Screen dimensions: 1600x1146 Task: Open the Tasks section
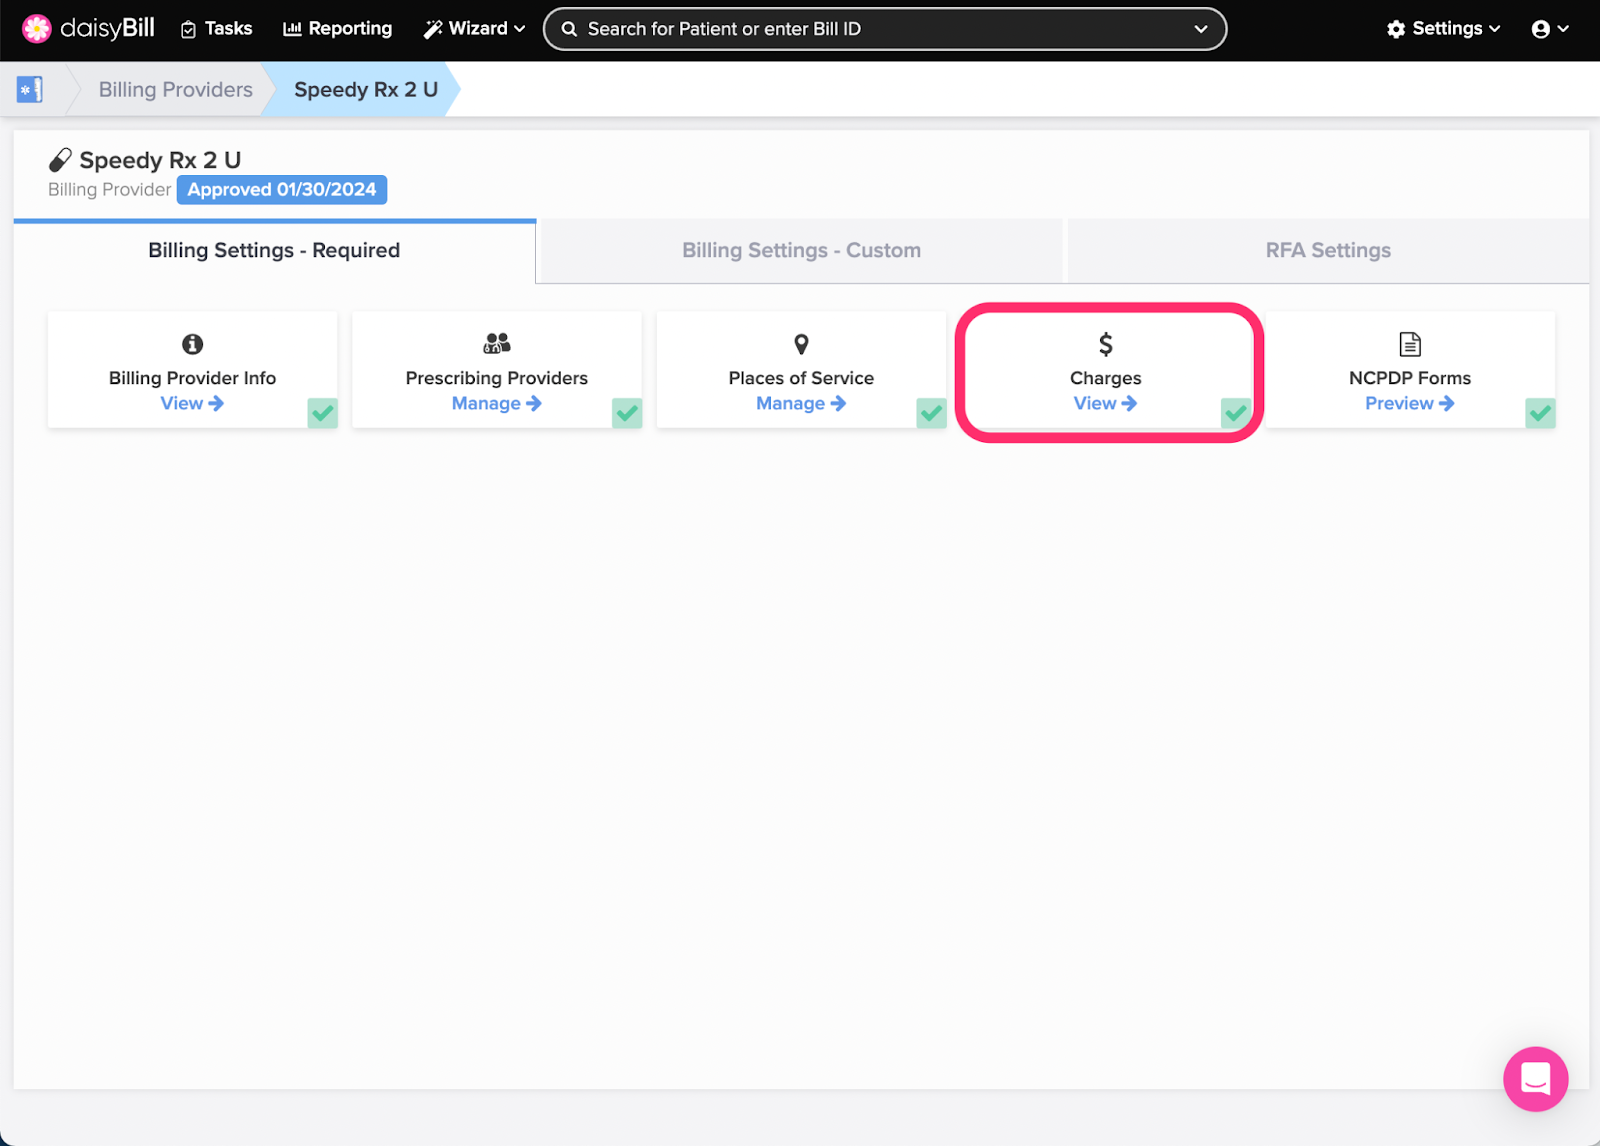tap(216, 28)
